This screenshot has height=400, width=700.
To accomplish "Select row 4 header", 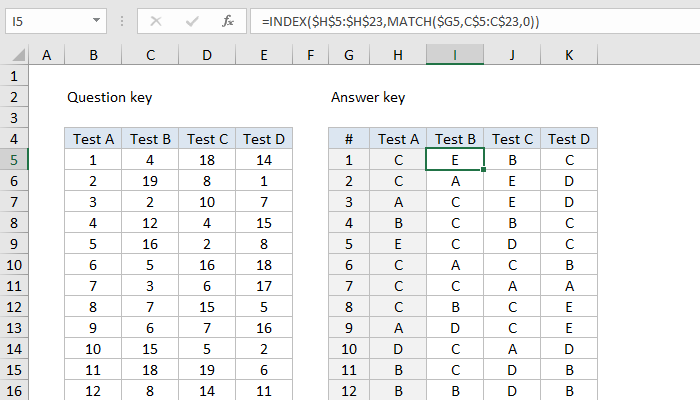I will pos(14,139).
